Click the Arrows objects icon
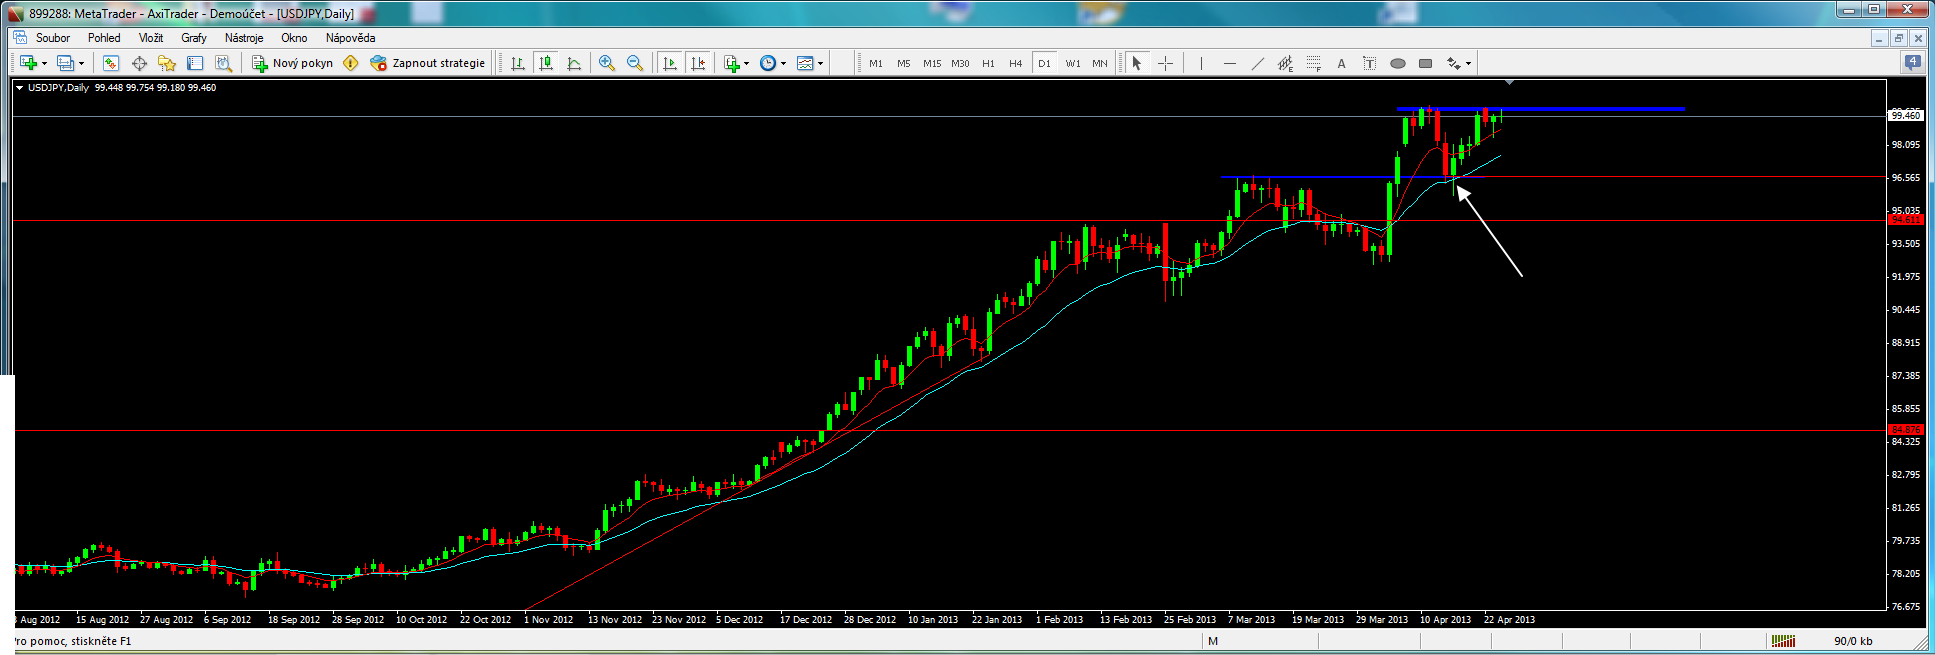The width and height of the screenshot is (1935, 655). pos(1454,63)
